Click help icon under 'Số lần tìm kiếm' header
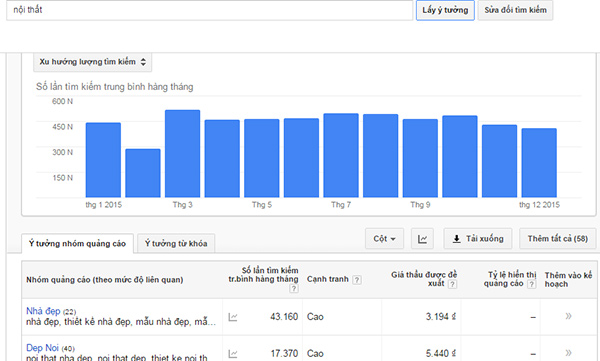Image resolution: width=600 pixels, height=361 pixels. (293, 288)
